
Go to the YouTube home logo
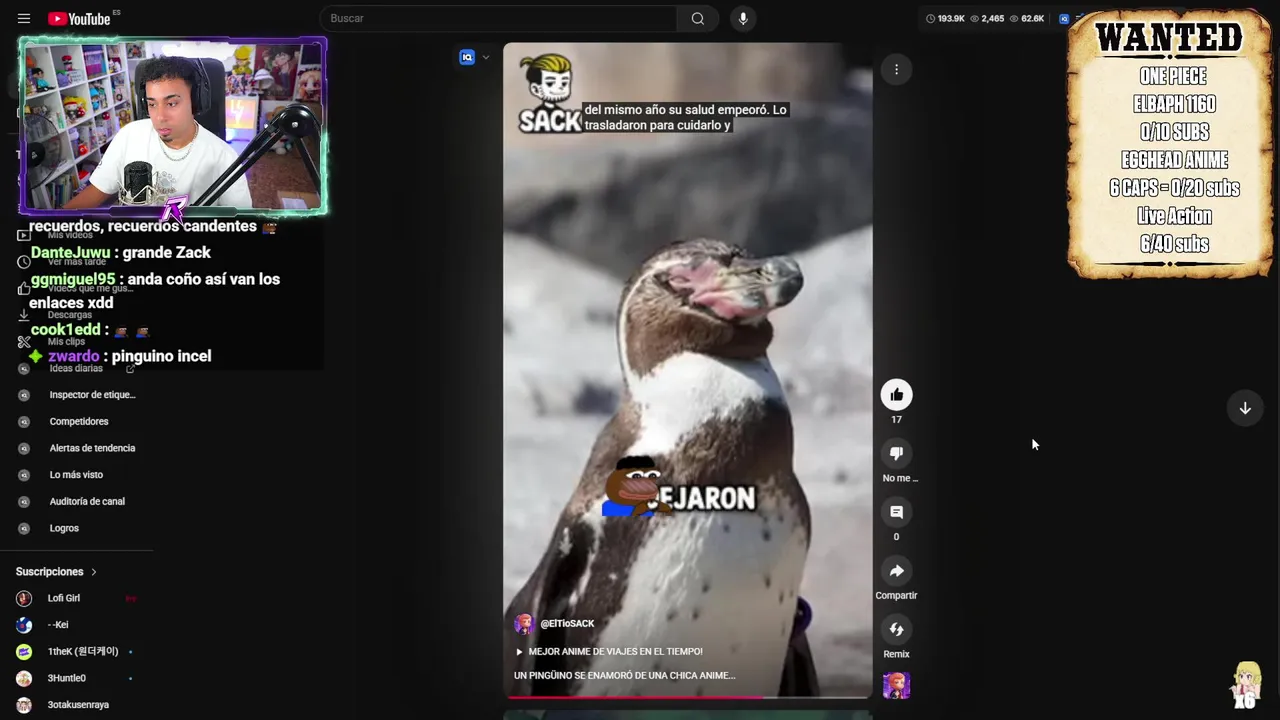click(x=79, y=19)
